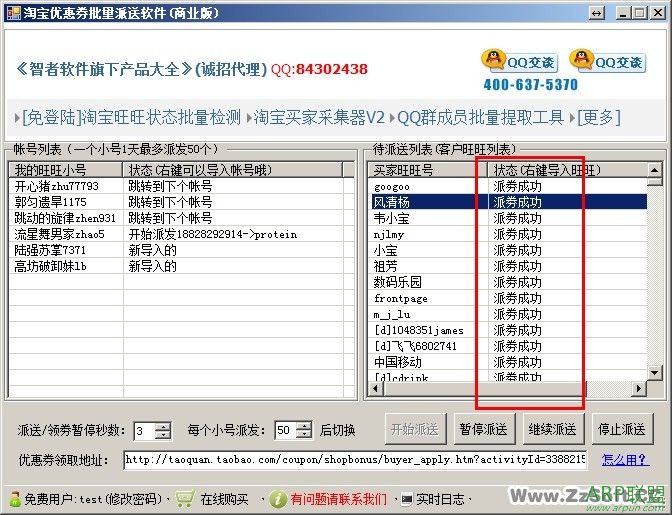Click the pause seconds input showing 3
The width and height of the screenshot is (672, 515).
145,430
